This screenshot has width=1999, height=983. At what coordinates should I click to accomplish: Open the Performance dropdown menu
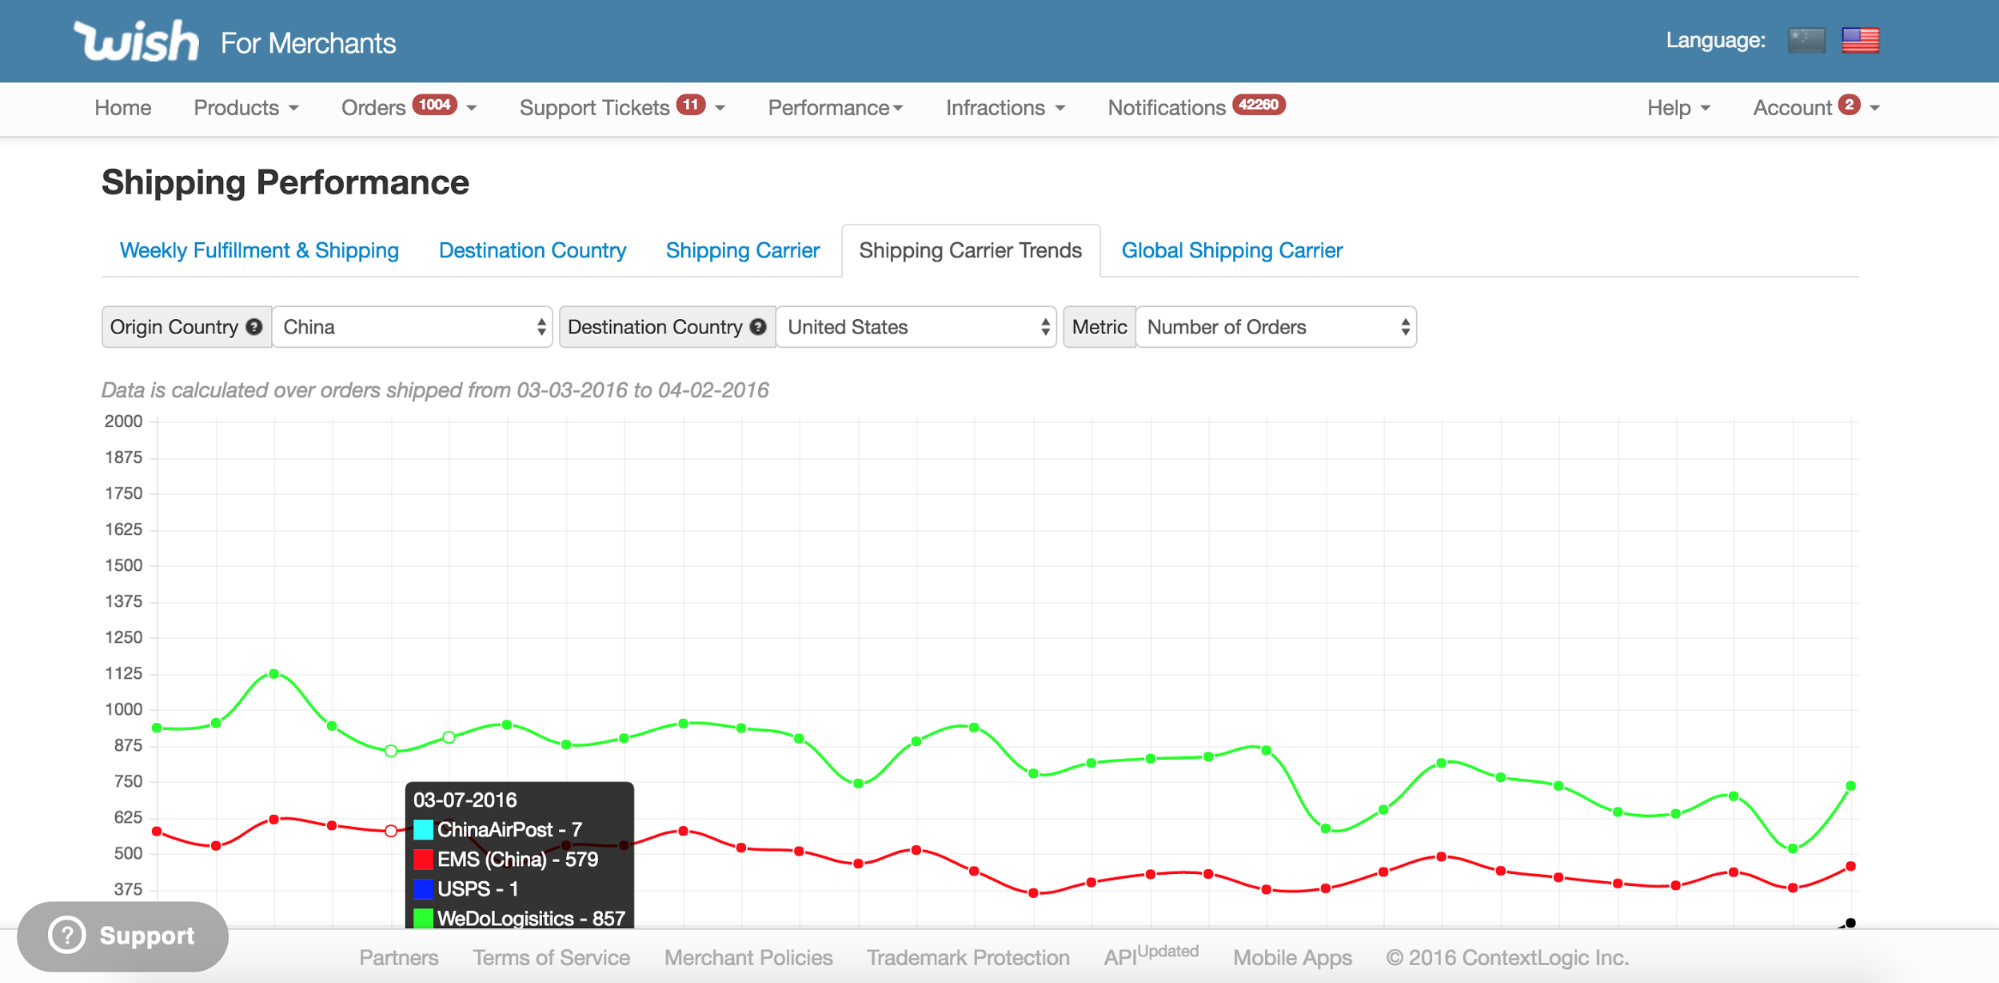835,108
